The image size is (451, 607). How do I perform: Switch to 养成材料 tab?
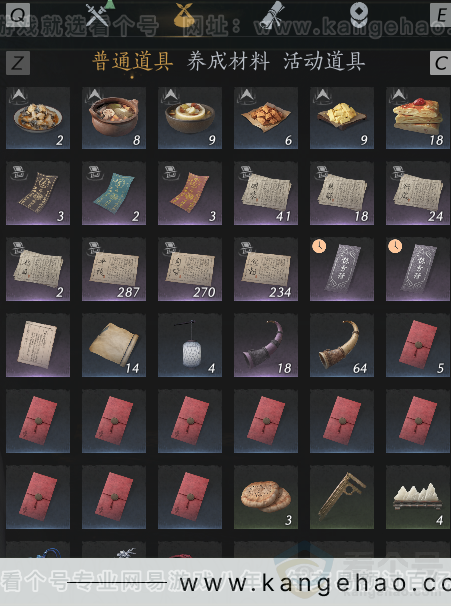tap(228, 62)
